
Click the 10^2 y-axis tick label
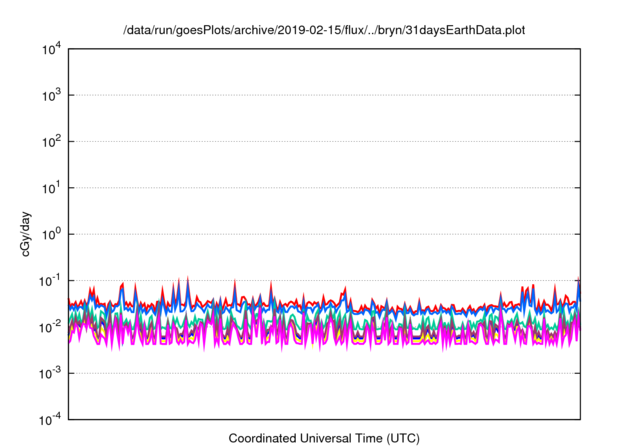(x=51, y=142)
